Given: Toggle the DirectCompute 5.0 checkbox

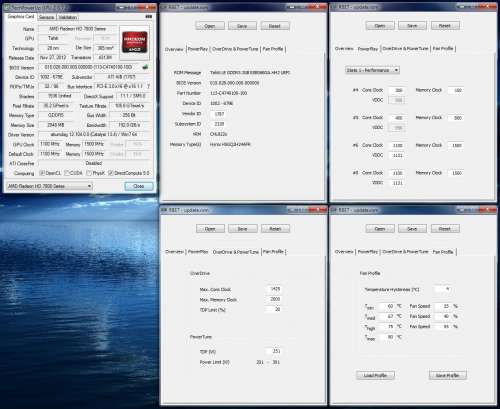Looking at the screenshot, I should point(111,173).
